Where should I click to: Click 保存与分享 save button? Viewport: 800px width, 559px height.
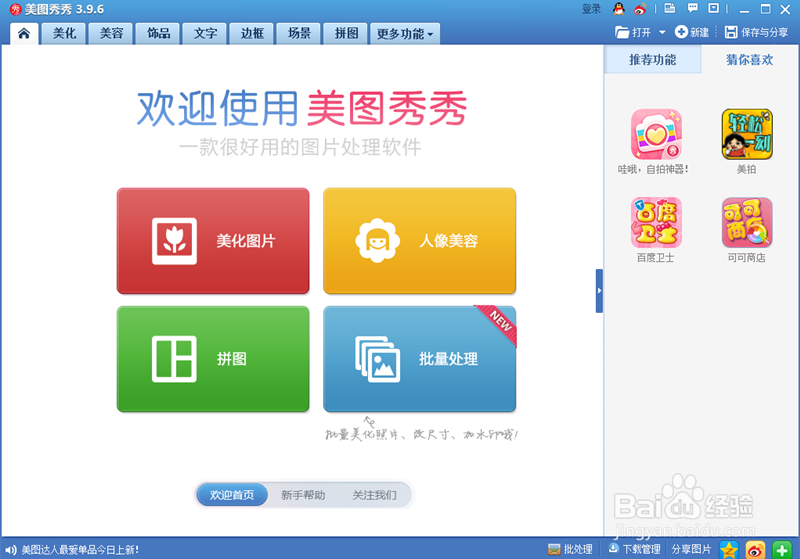(x=757, y=33)
